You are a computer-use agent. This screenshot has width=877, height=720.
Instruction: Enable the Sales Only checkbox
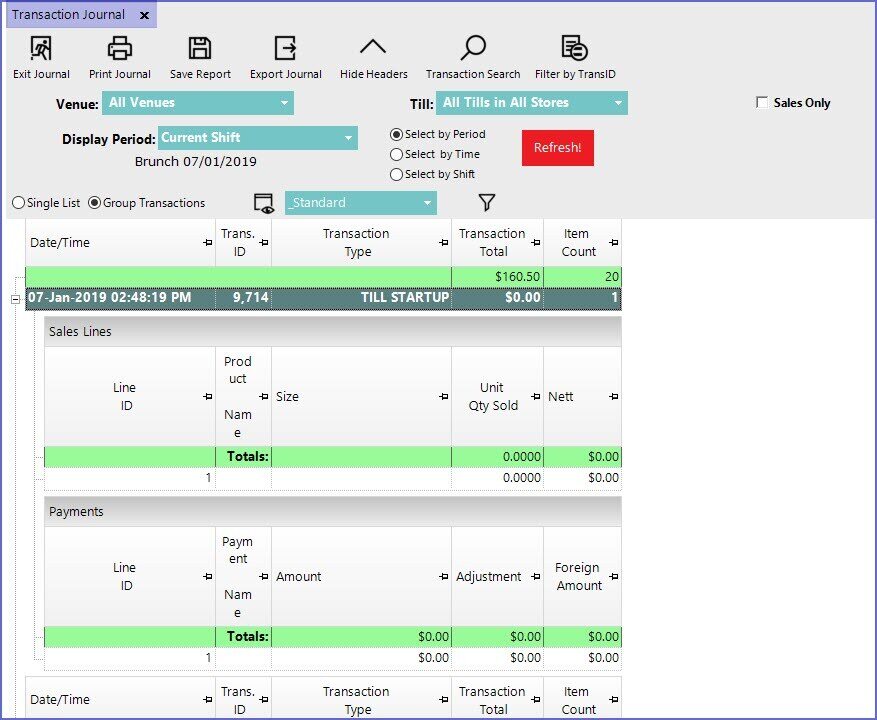pyautogui.click(x=762, y=103)
